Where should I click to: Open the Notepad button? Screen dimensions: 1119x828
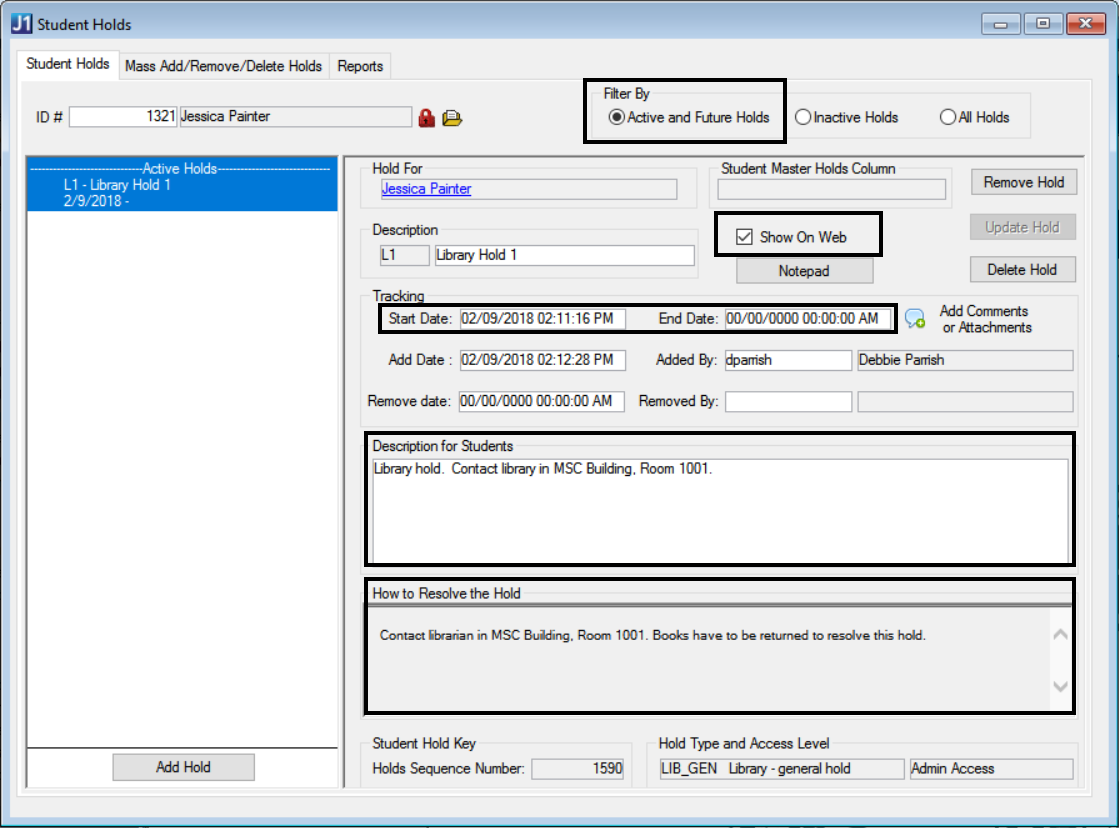[804, 271]
